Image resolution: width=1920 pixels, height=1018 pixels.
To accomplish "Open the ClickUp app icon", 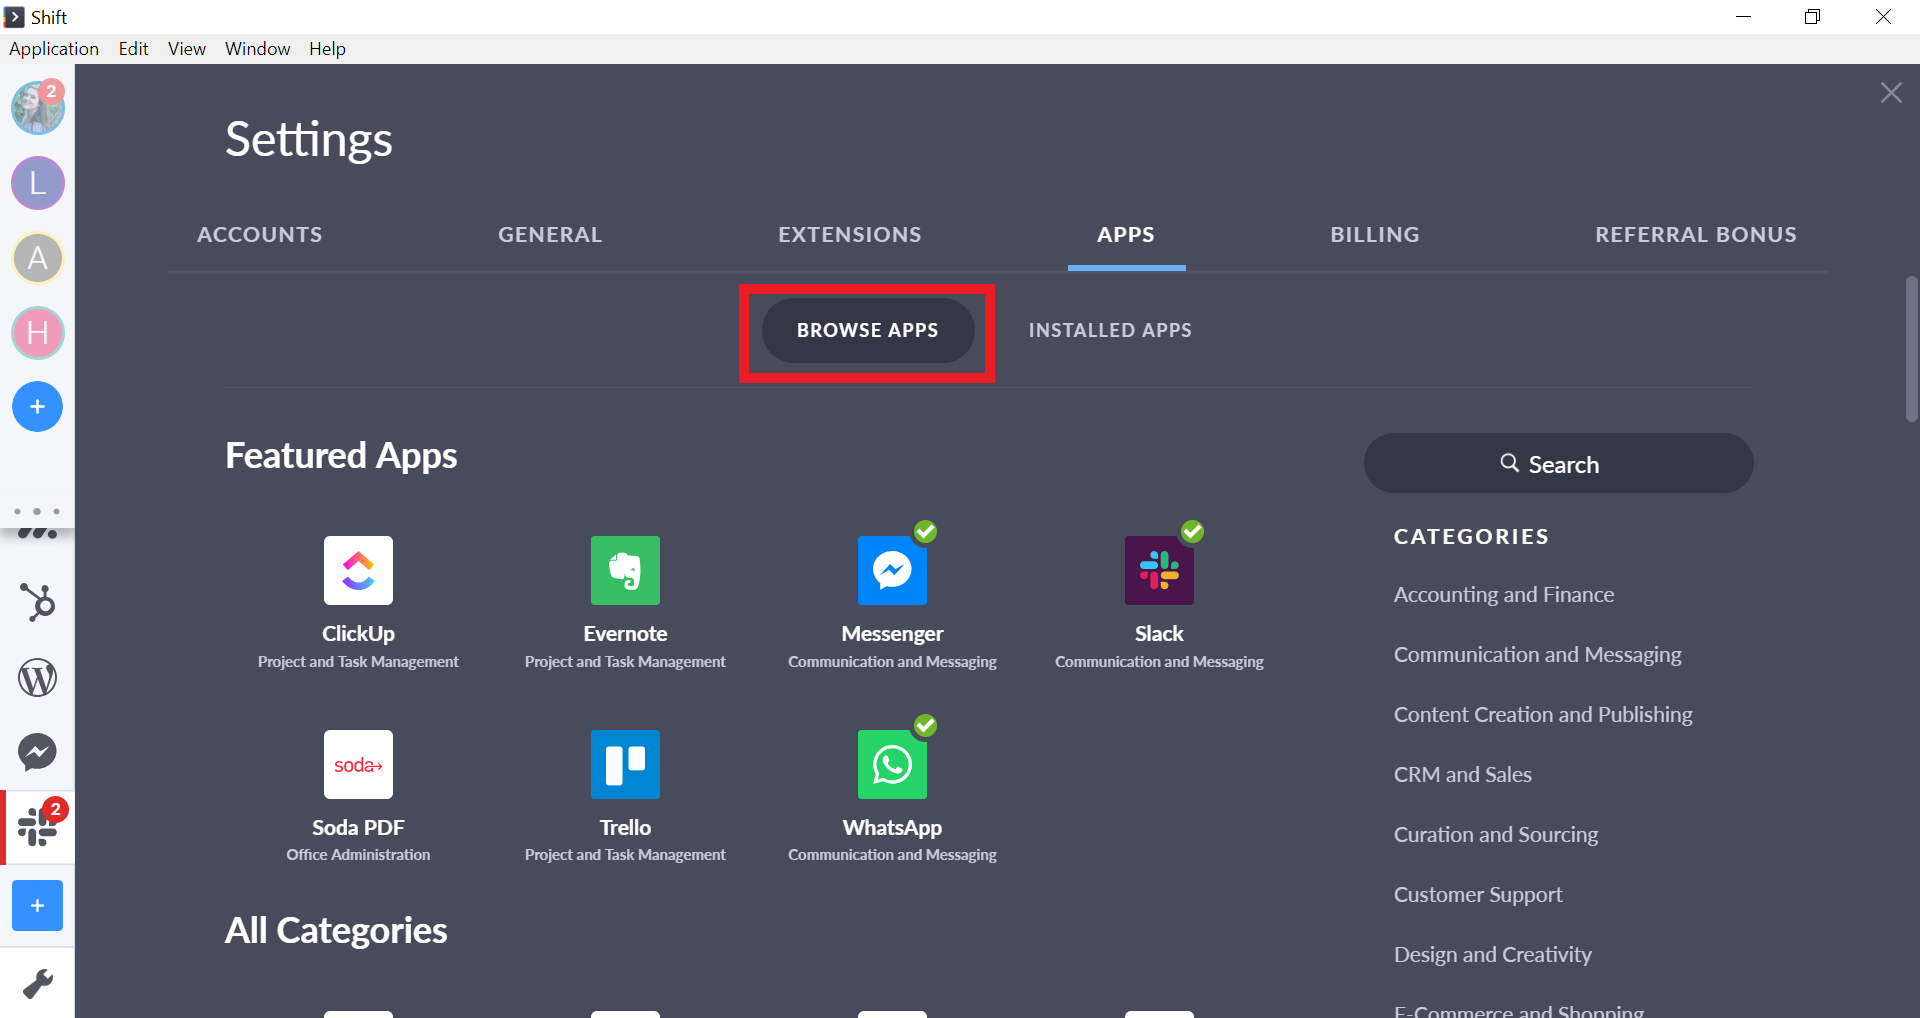I will tap(358, 570).
